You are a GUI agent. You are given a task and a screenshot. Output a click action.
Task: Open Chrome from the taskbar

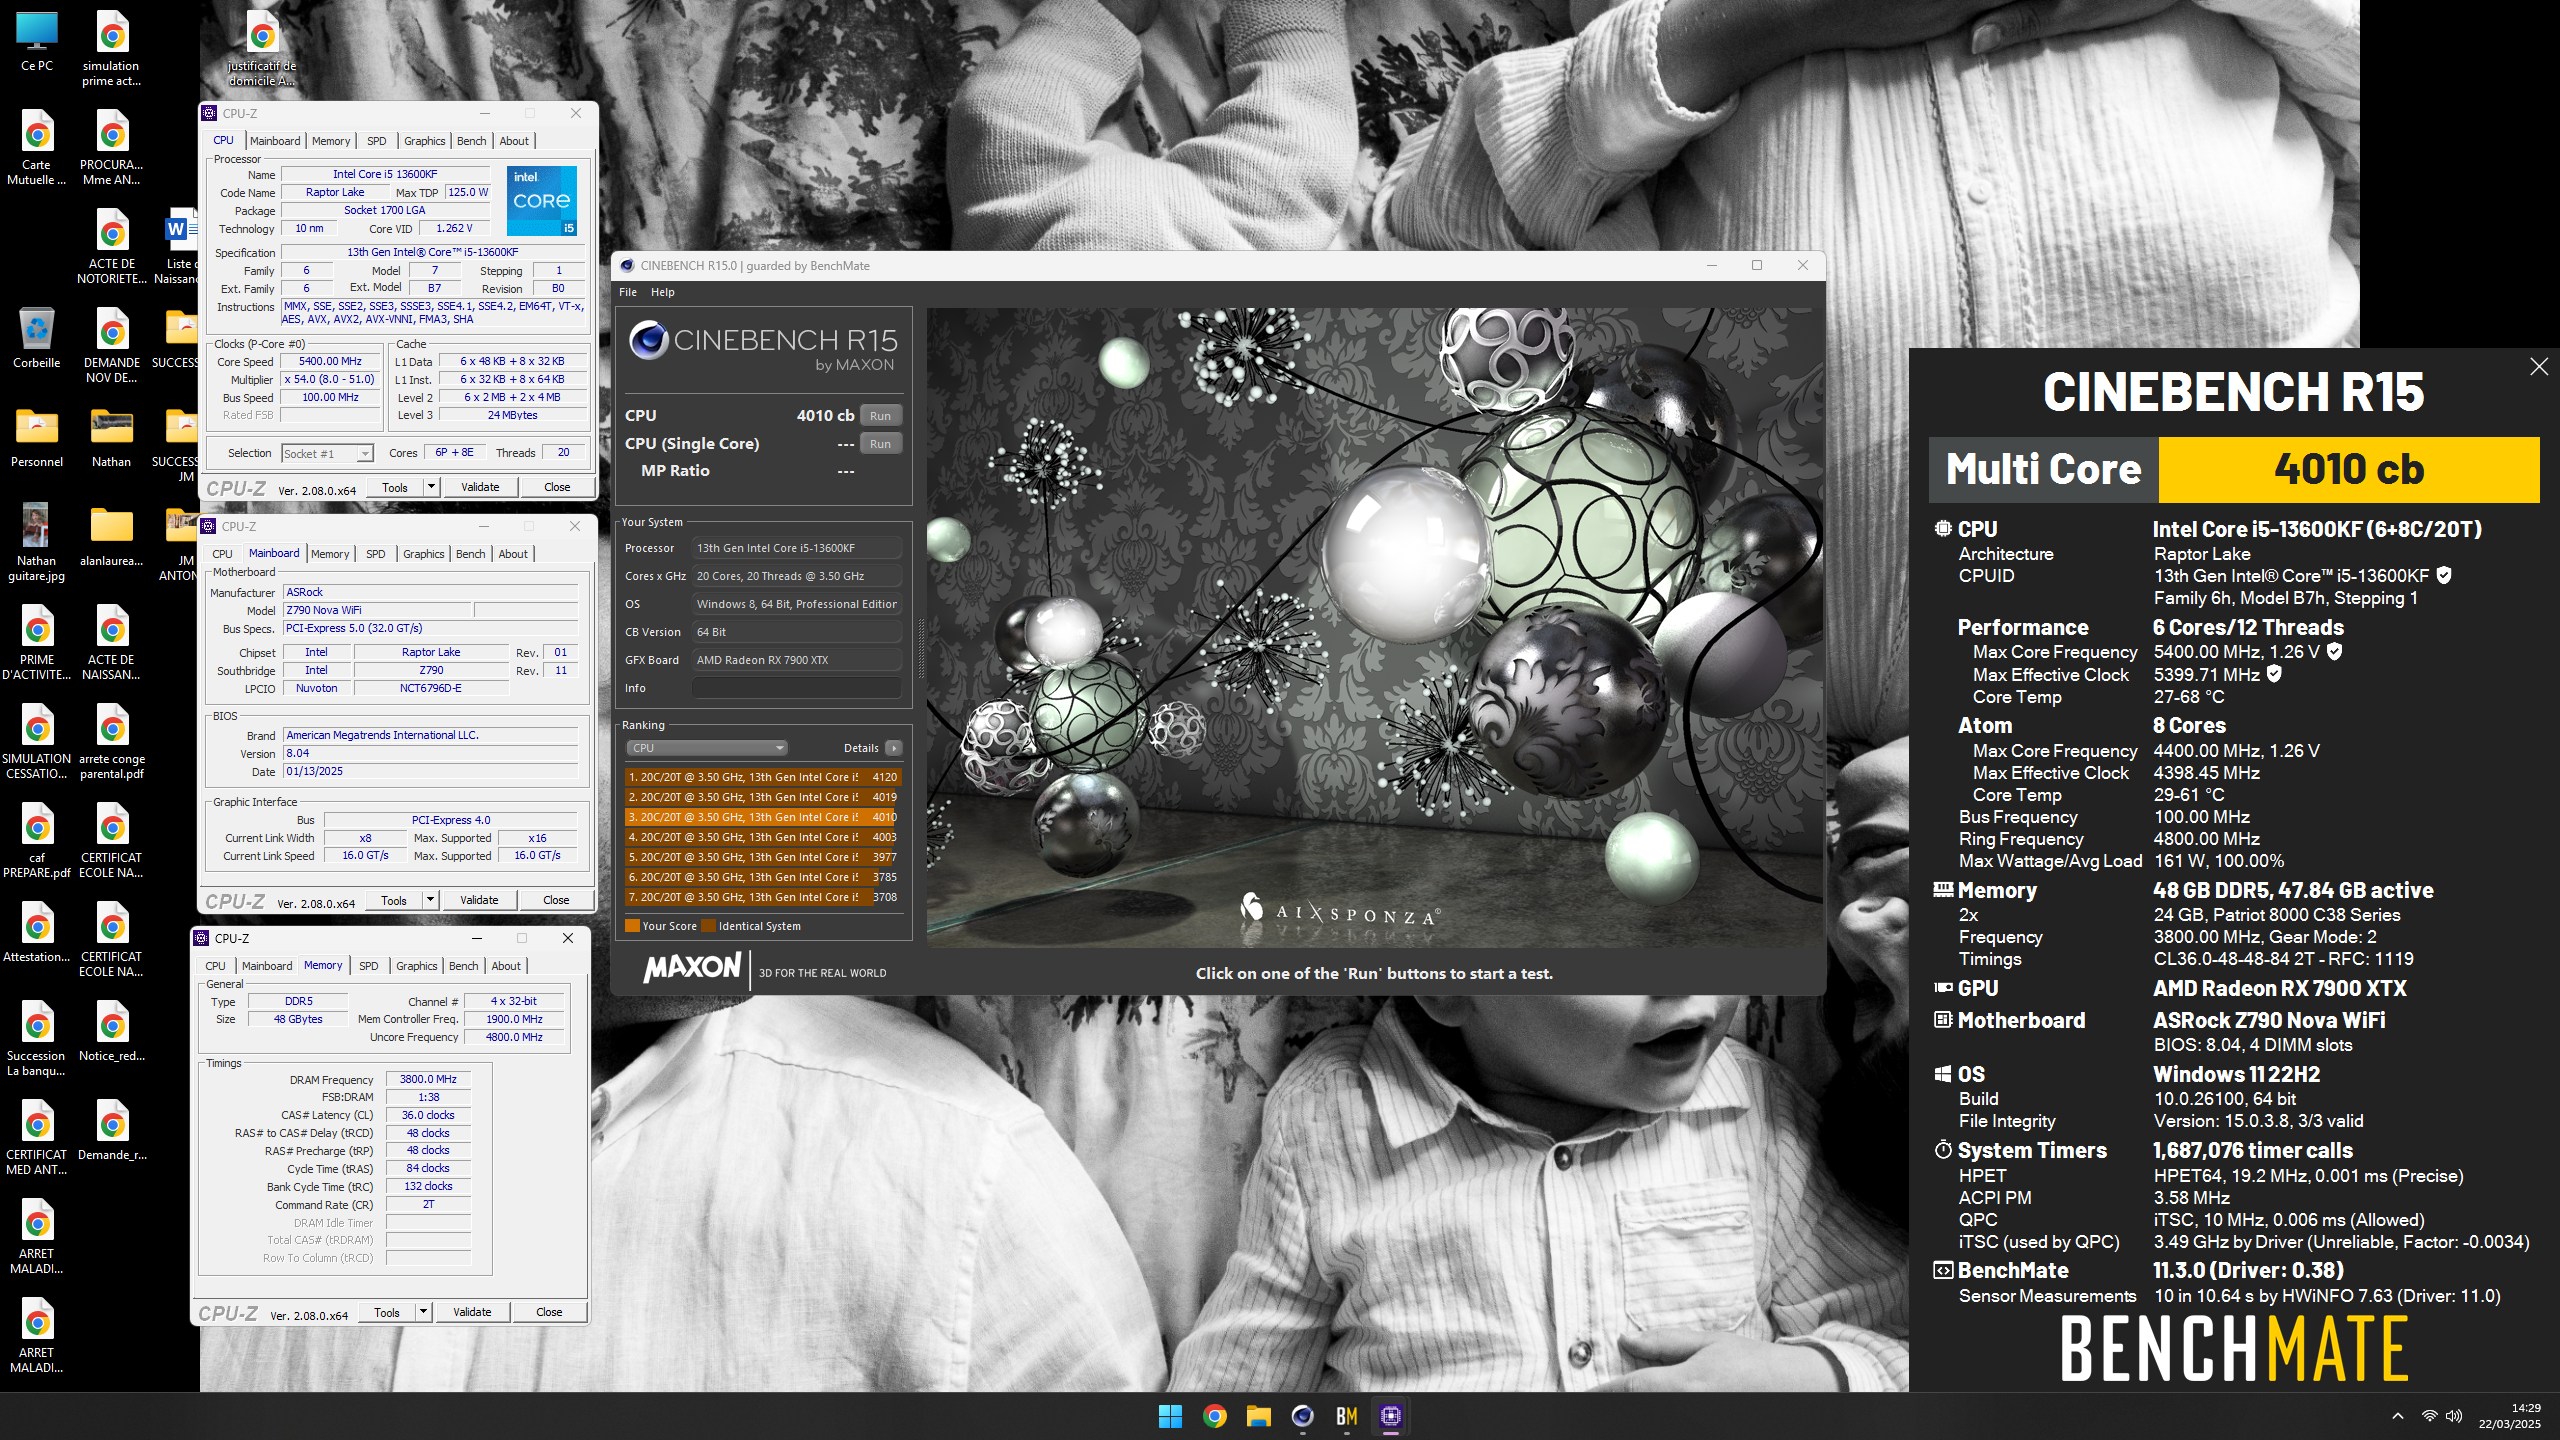[x=1214, y=1416]
